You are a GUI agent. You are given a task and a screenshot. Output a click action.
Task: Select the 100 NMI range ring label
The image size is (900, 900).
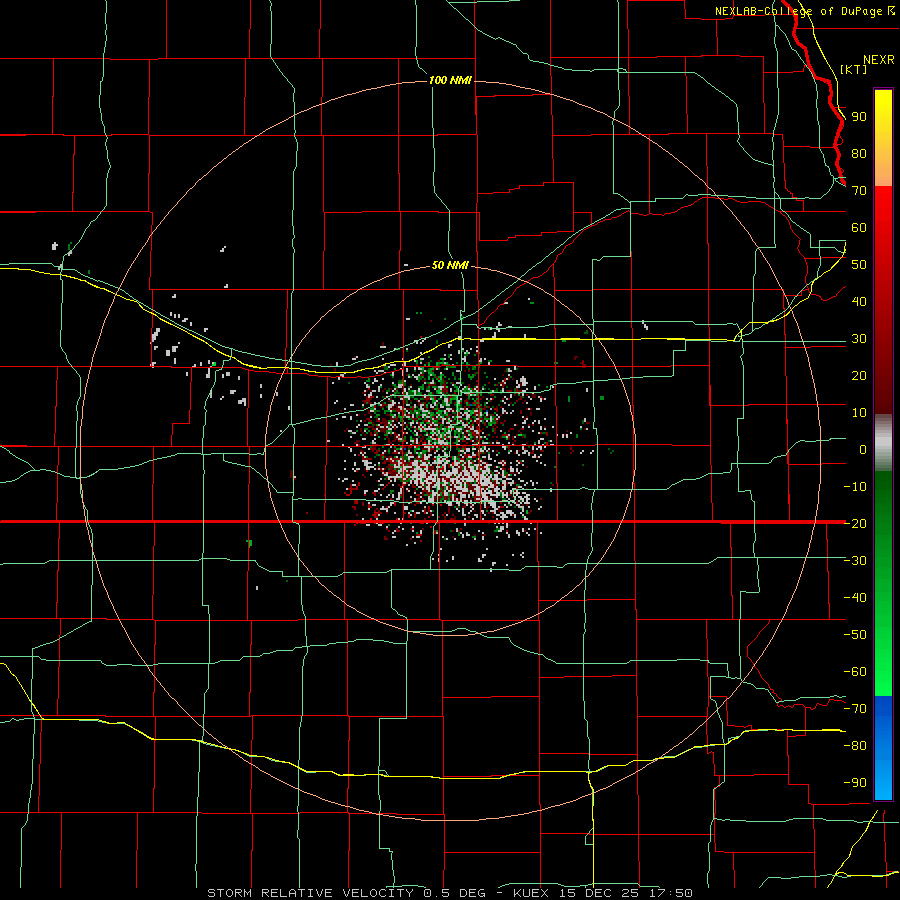tap(450, 80)
